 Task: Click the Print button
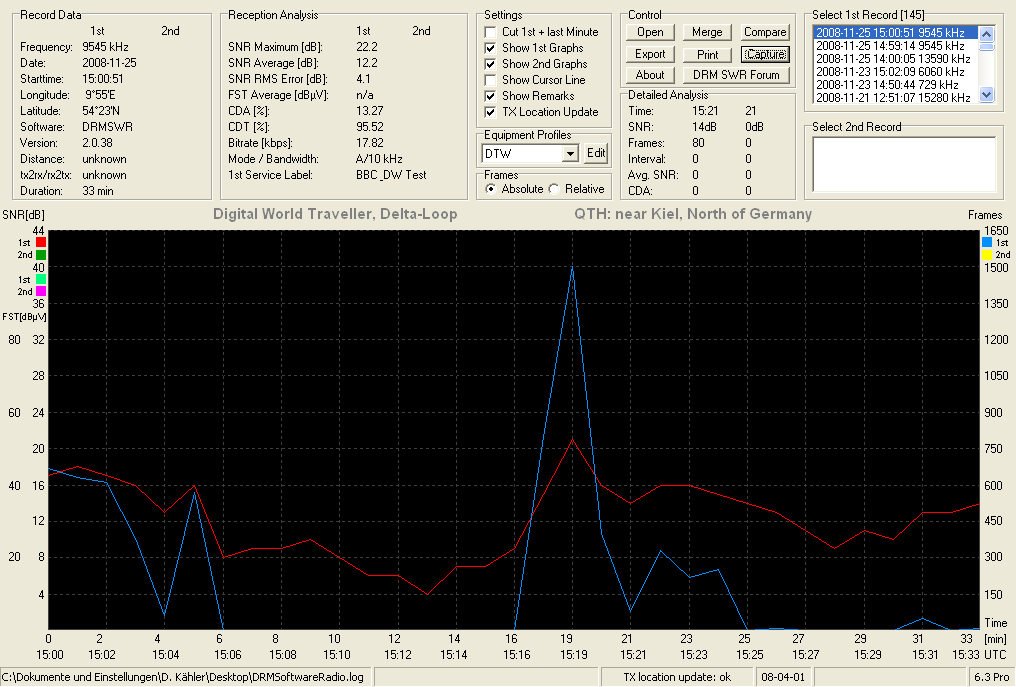707,54
